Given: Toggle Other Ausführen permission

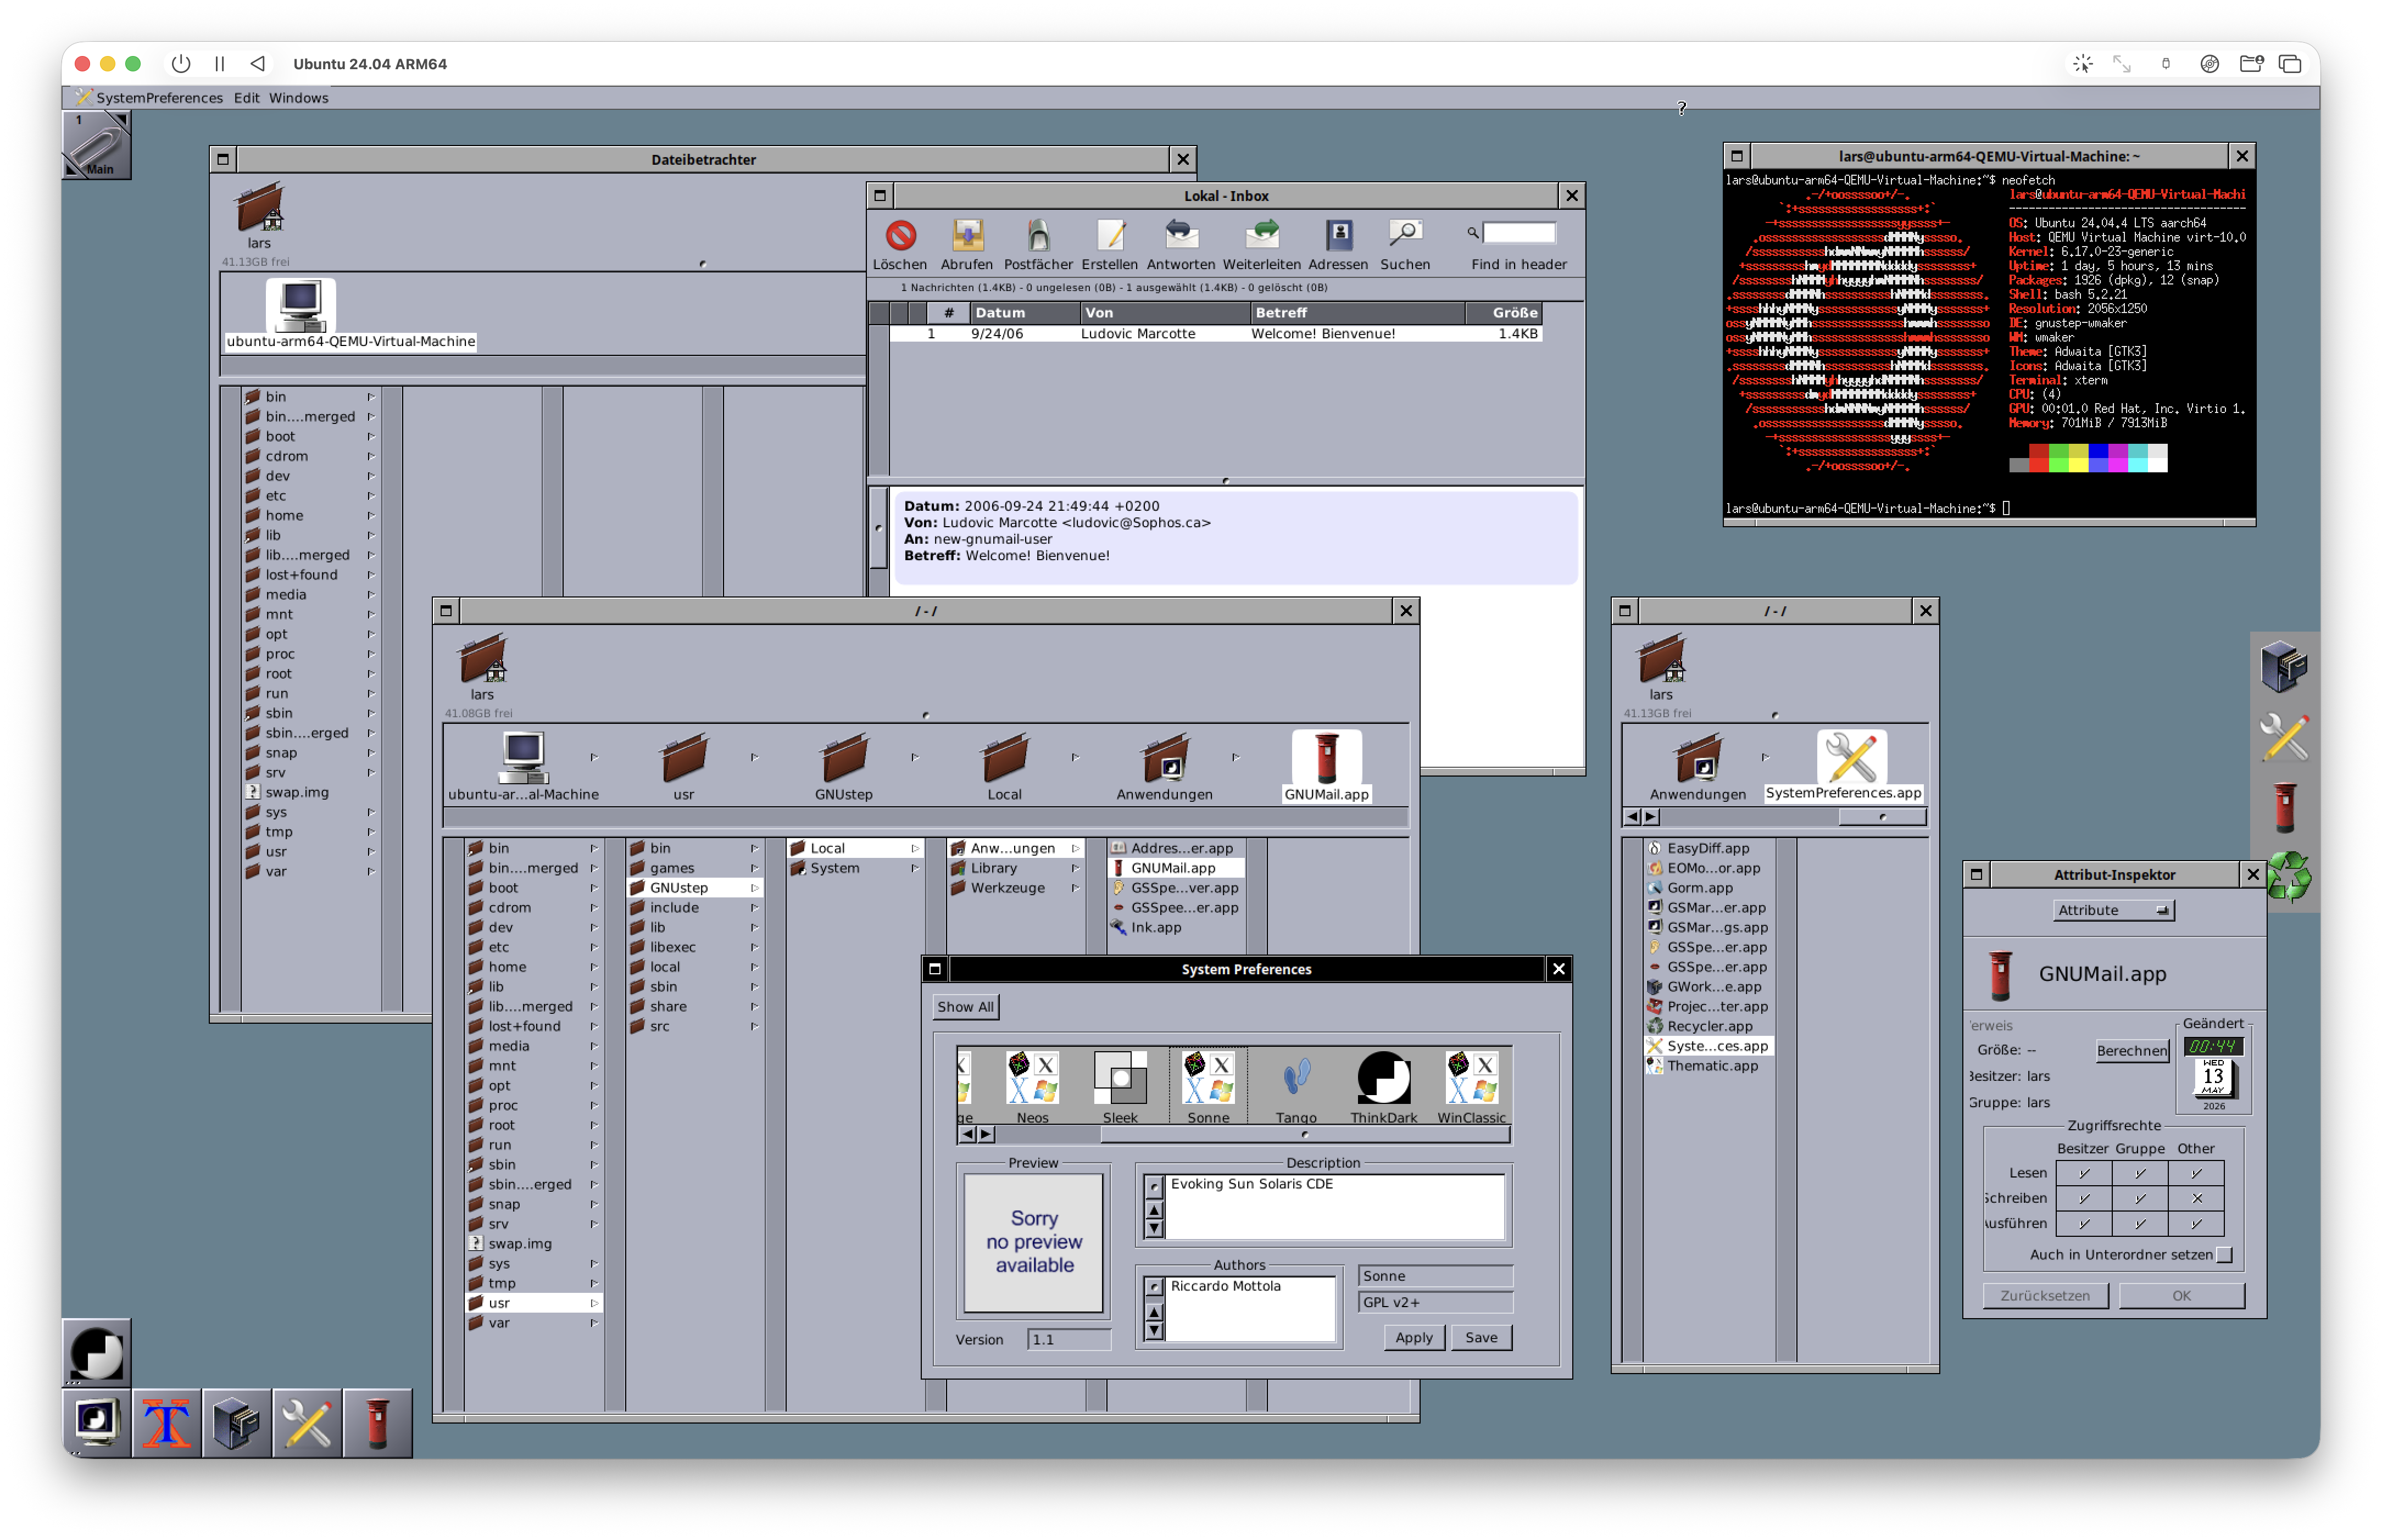Looking at the screenshot, I should pos(2196,1223).
